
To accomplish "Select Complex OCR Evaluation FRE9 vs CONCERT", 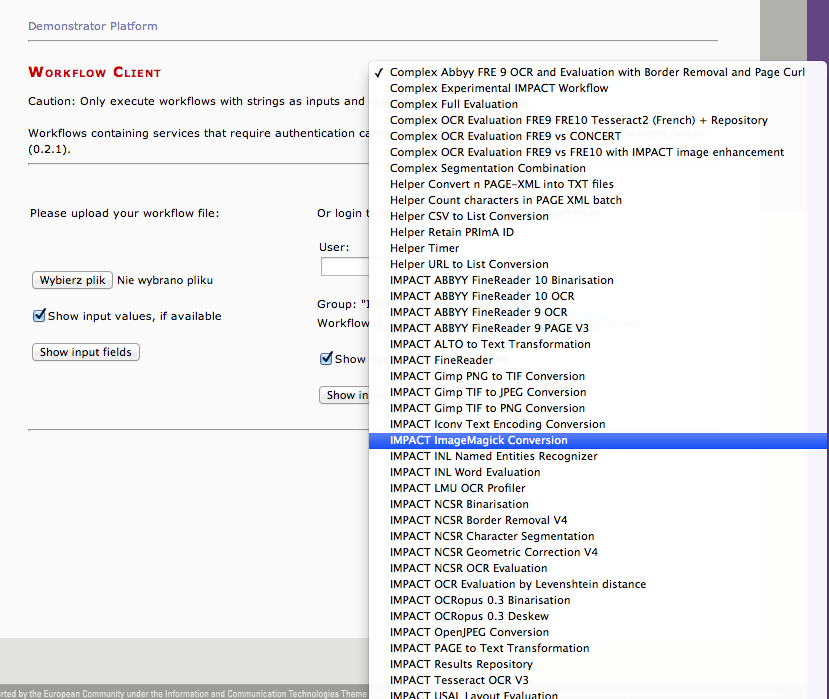I will coord(597,136).
